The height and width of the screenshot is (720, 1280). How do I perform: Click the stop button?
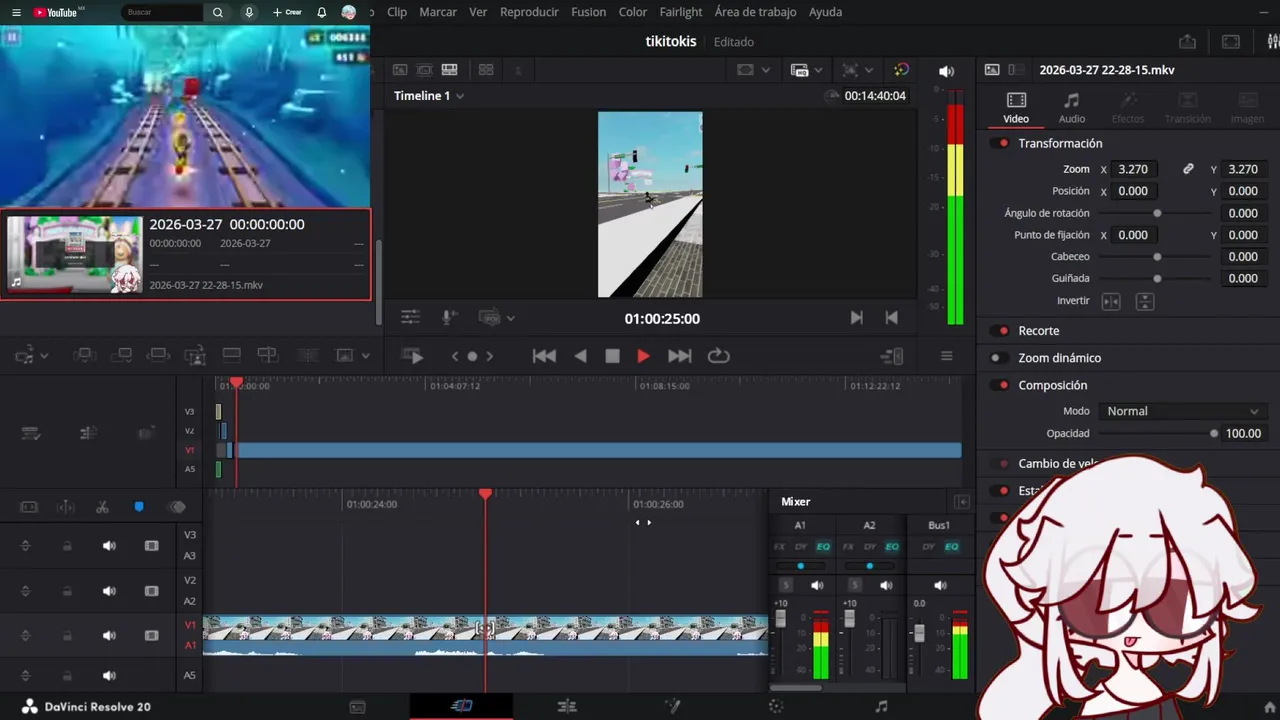[612, 356]
